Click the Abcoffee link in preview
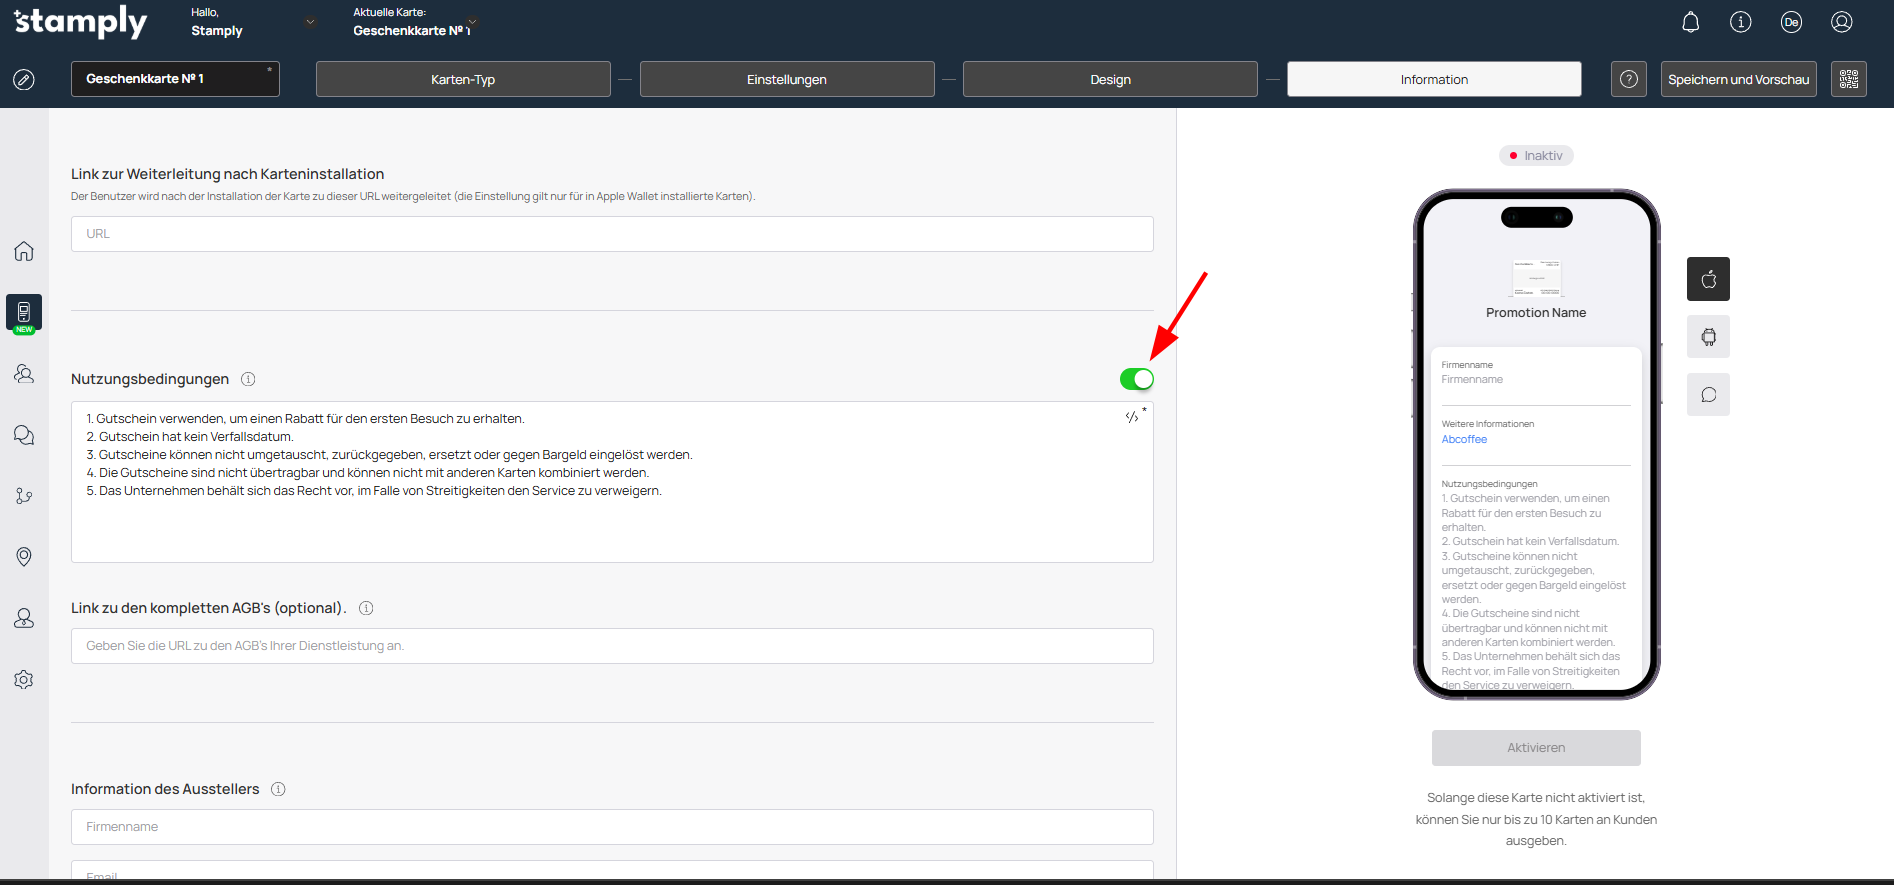 click(x=1464, y=440)
